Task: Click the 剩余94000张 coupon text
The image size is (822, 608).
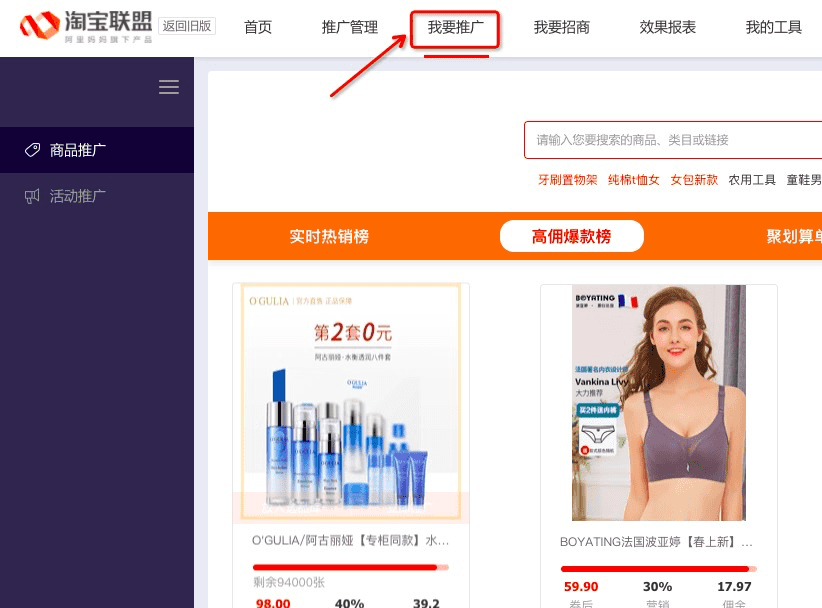Action: click(x=289, y=582)
